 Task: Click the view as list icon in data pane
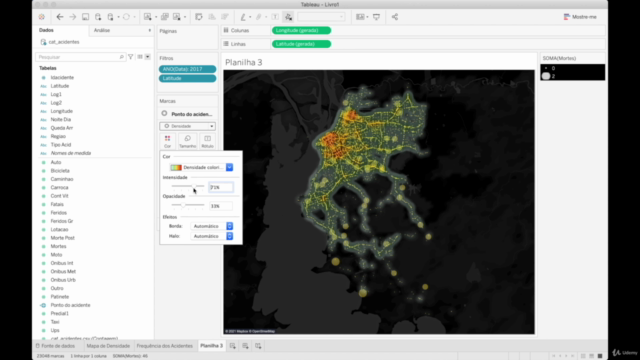(x=140, y=57)
